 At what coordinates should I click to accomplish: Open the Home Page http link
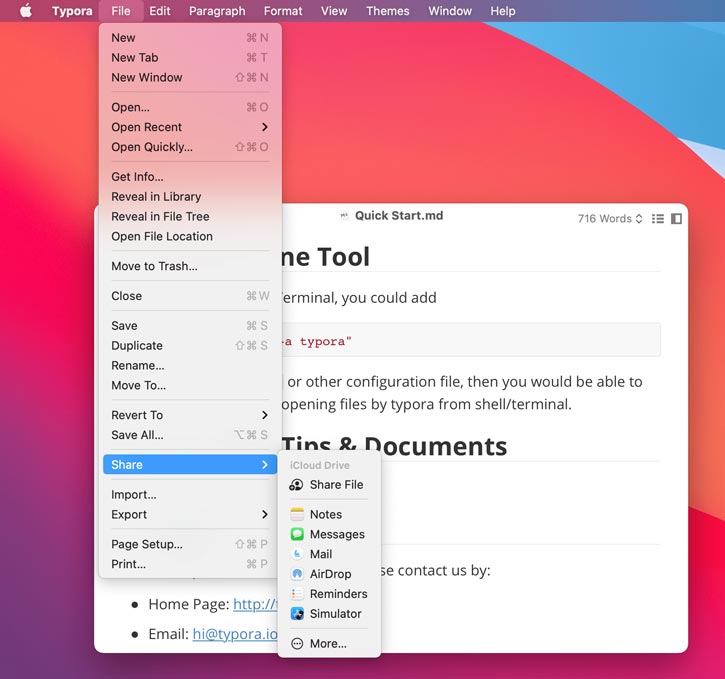pyautogui.click(x=255, y=604)
